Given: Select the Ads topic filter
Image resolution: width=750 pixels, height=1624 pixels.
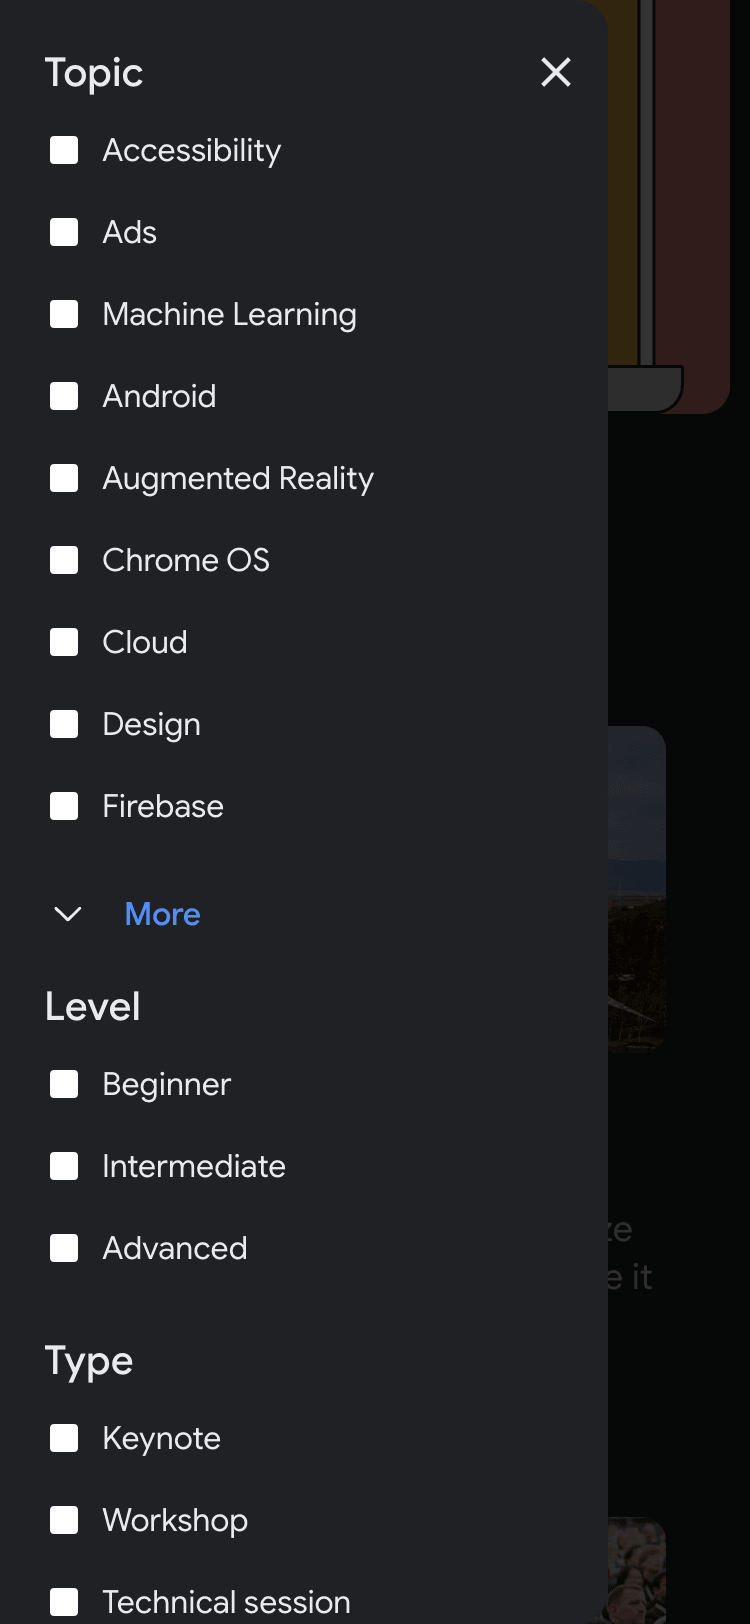Looking at the screenshot, I should coord(63,231).
